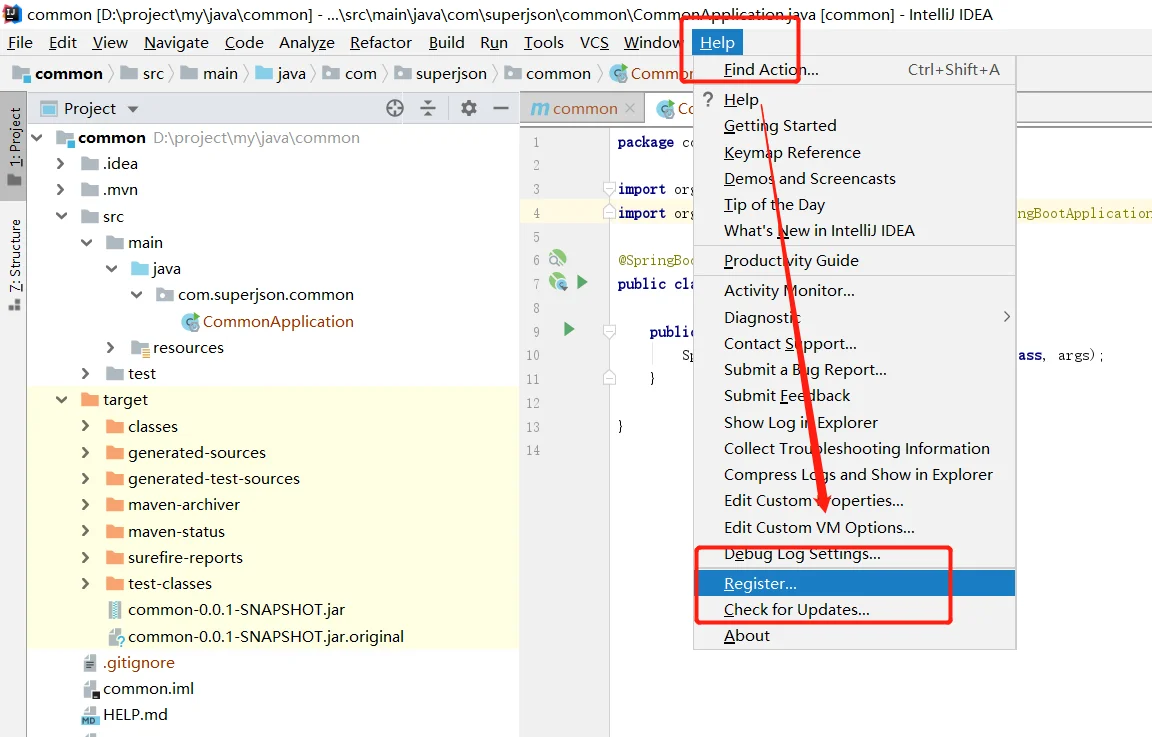Image resolution: width=1152 pixels, height=737 pixels.
Task: Open the Build menu
Action: pos(447,43)
